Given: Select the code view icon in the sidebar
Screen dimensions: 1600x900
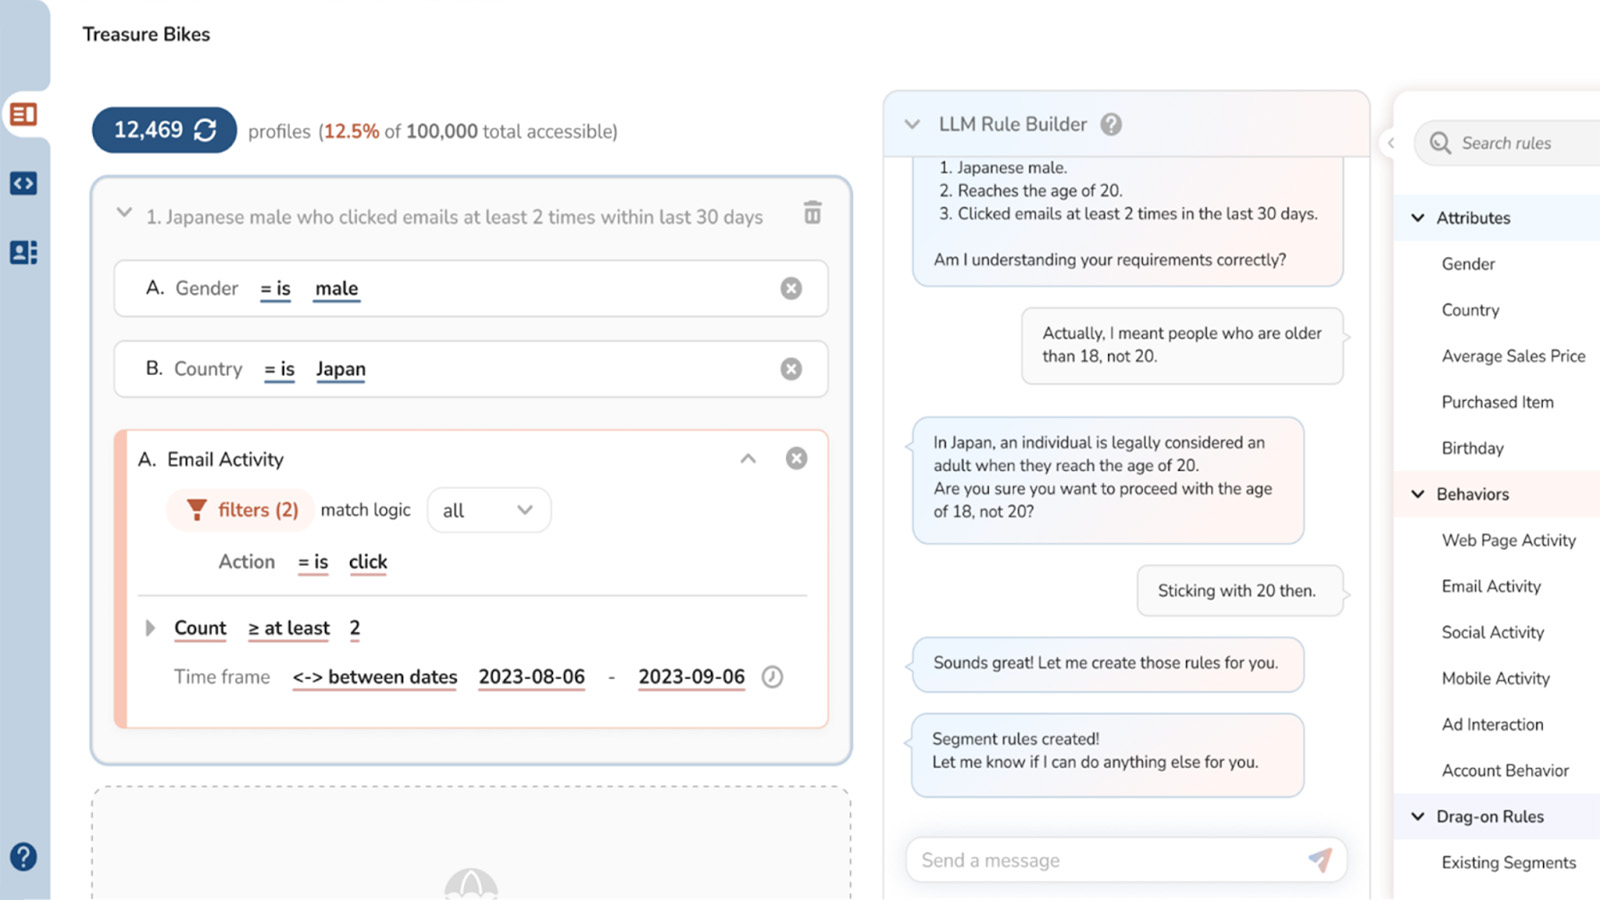Looking at the screenshot, I should 23,182.
